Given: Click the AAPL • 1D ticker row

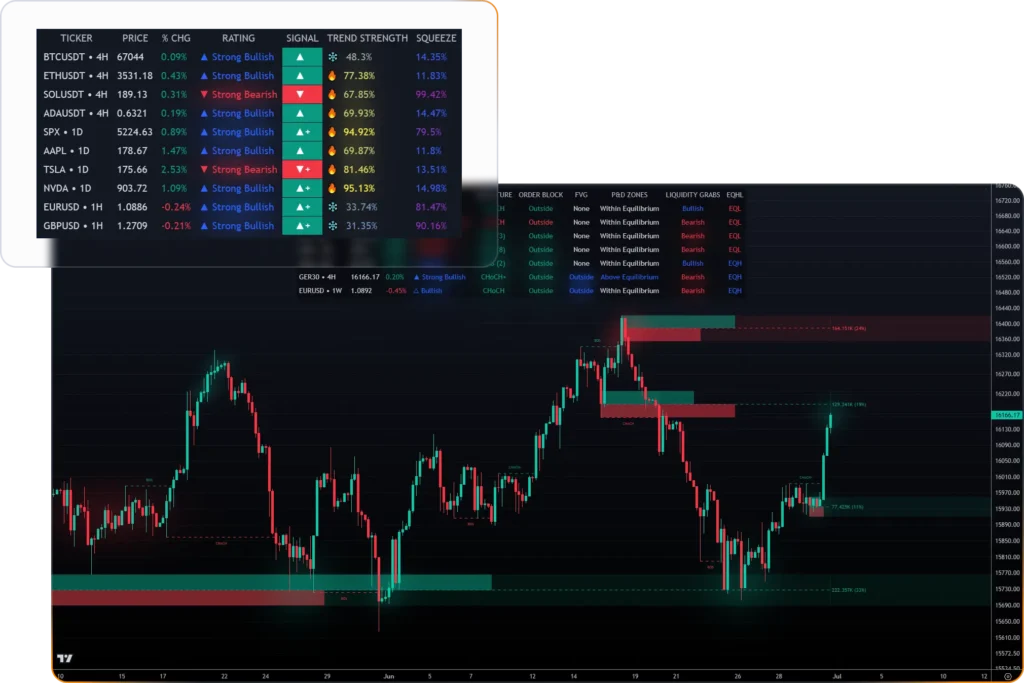Looking at the screenshot, I should point(67,151).
